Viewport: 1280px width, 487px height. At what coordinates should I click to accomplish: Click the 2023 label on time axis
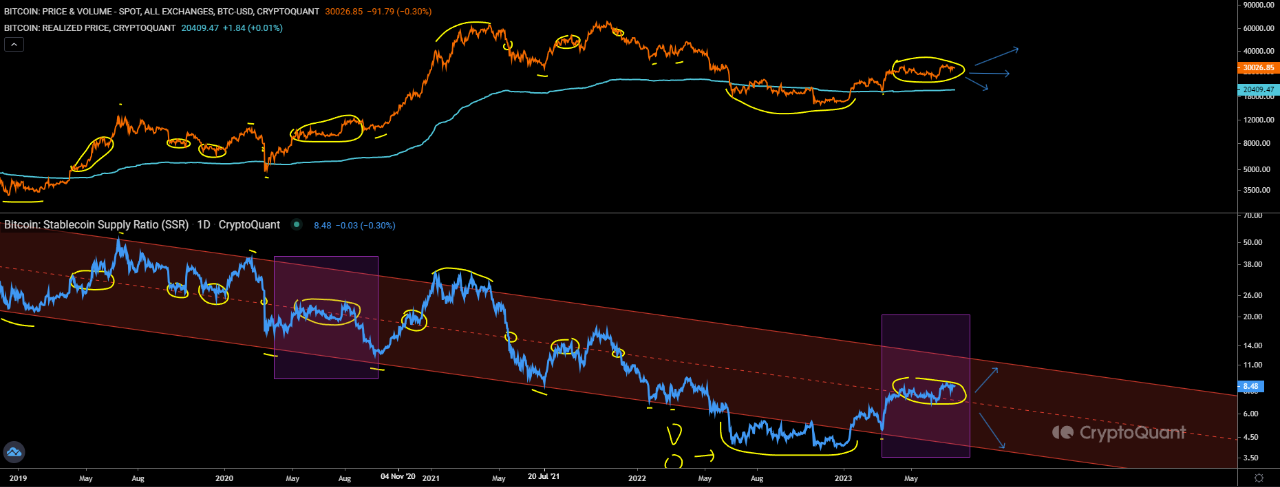tap(846, 478)
